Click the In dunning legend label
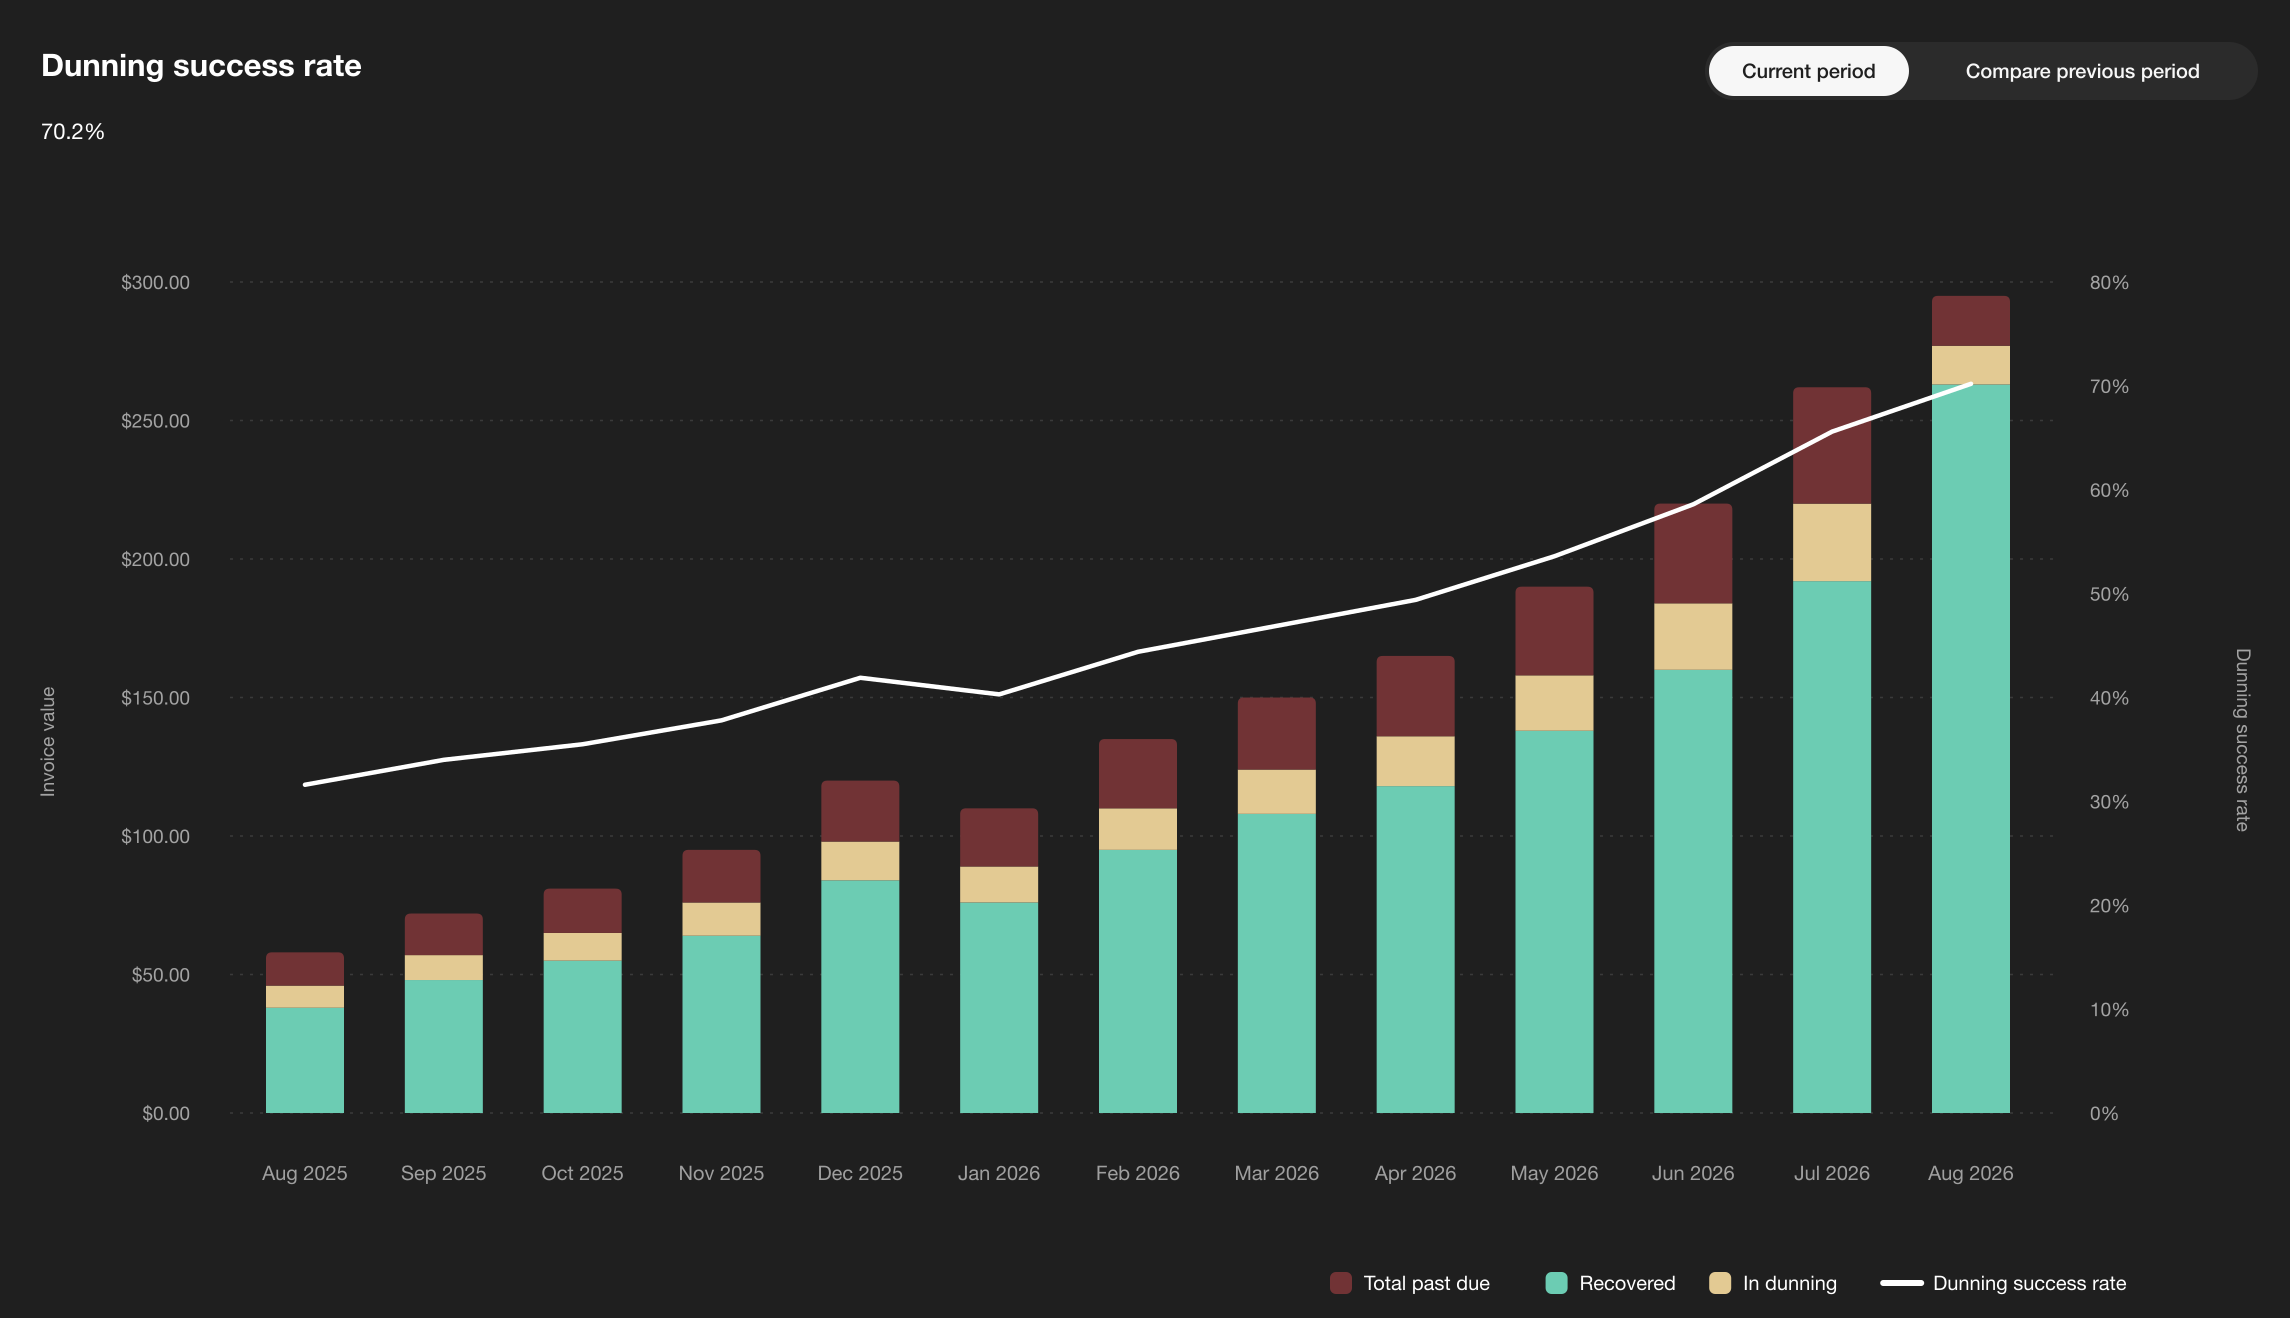 [x=1790, y=1283]
